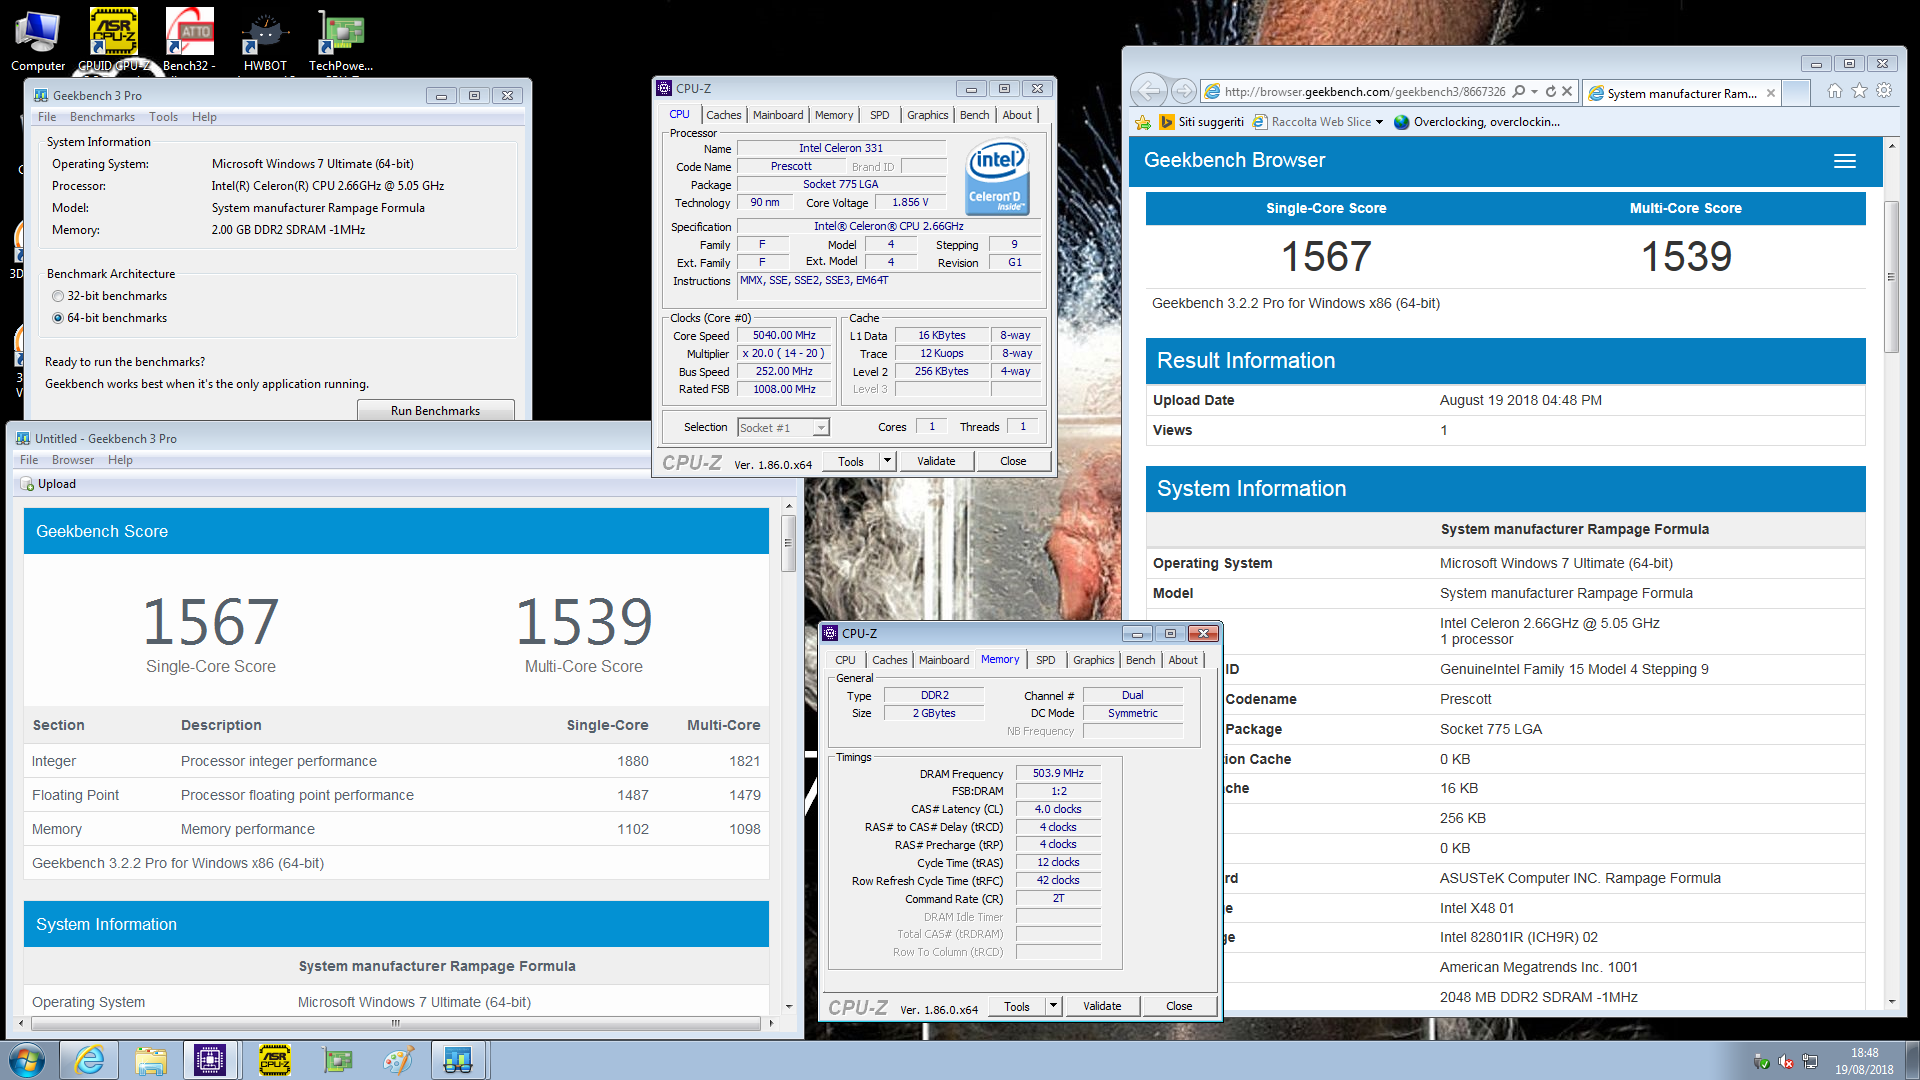Switch to the Geekbench taskbar button
The height and width of the screenshot is (1080, 1920).
coord(459,1060)
